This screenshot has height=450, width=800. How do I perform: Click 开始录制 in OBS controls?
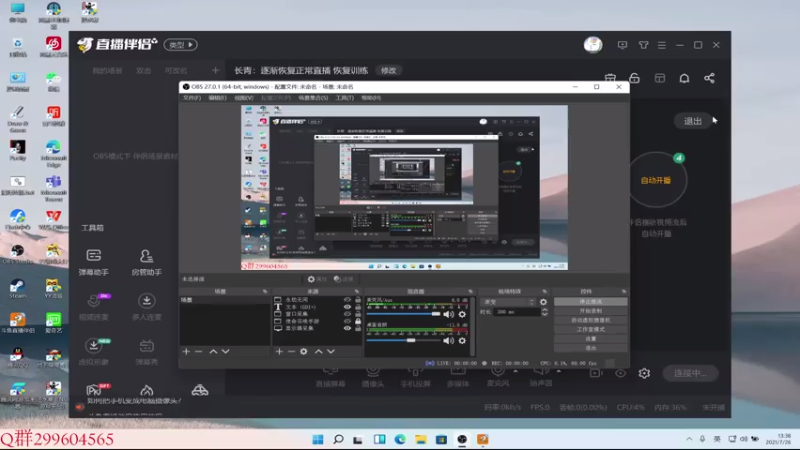click(x=590, y=311)
